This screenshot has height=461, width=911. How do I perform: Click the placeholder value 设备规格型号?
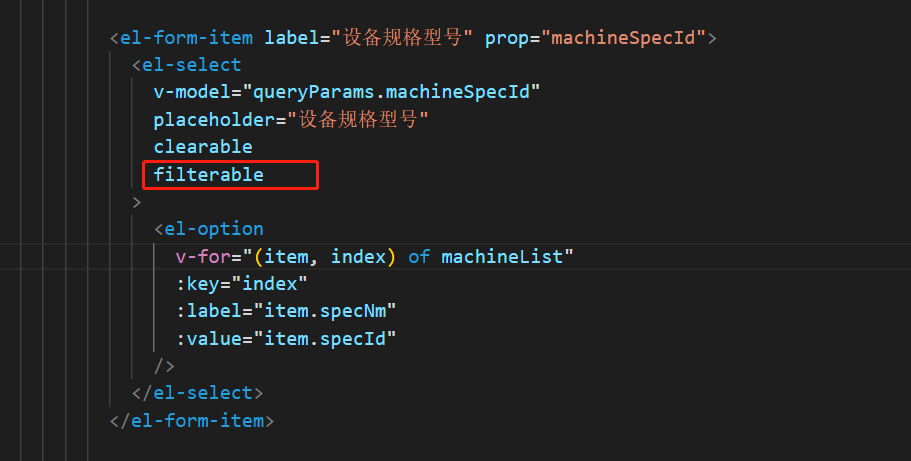[358, 120]
